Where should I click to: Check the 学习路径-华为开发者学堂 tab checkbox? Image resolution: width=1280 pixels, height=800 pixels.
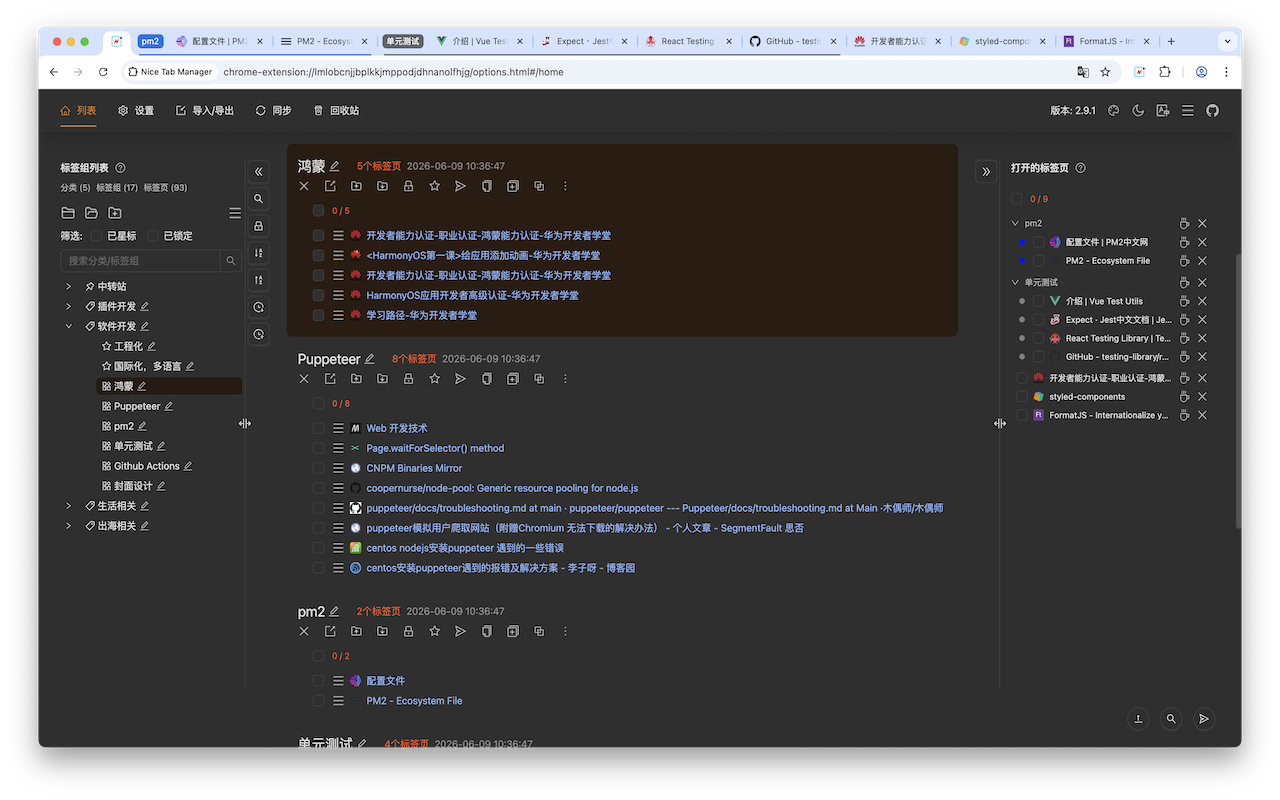318,315
